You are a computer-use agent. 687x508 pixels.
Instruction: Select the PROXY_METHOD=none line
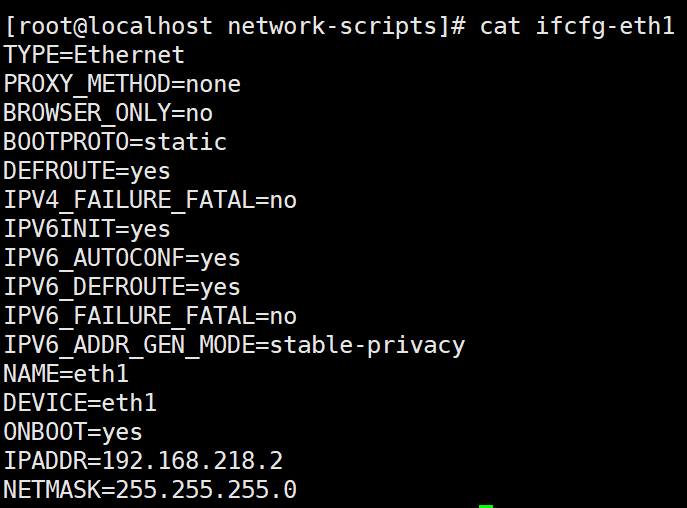122,84
